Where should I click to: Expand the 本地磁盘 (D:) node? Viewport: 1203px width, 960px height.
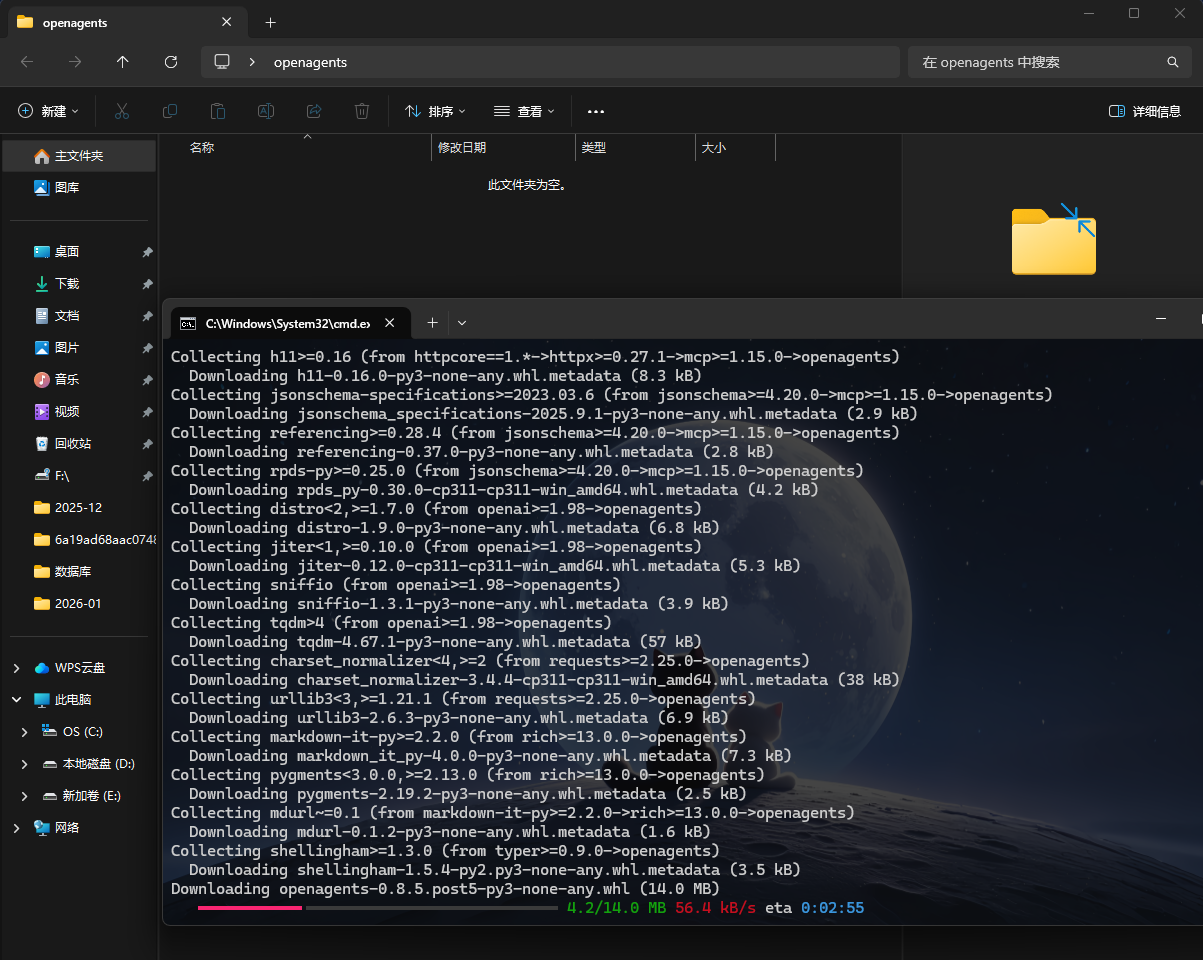coord(25,764)
